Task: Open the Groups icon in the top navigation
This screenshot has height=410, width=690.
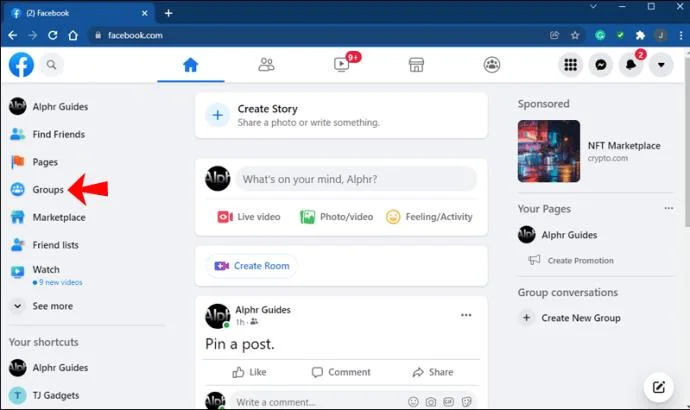Action: 492,65
